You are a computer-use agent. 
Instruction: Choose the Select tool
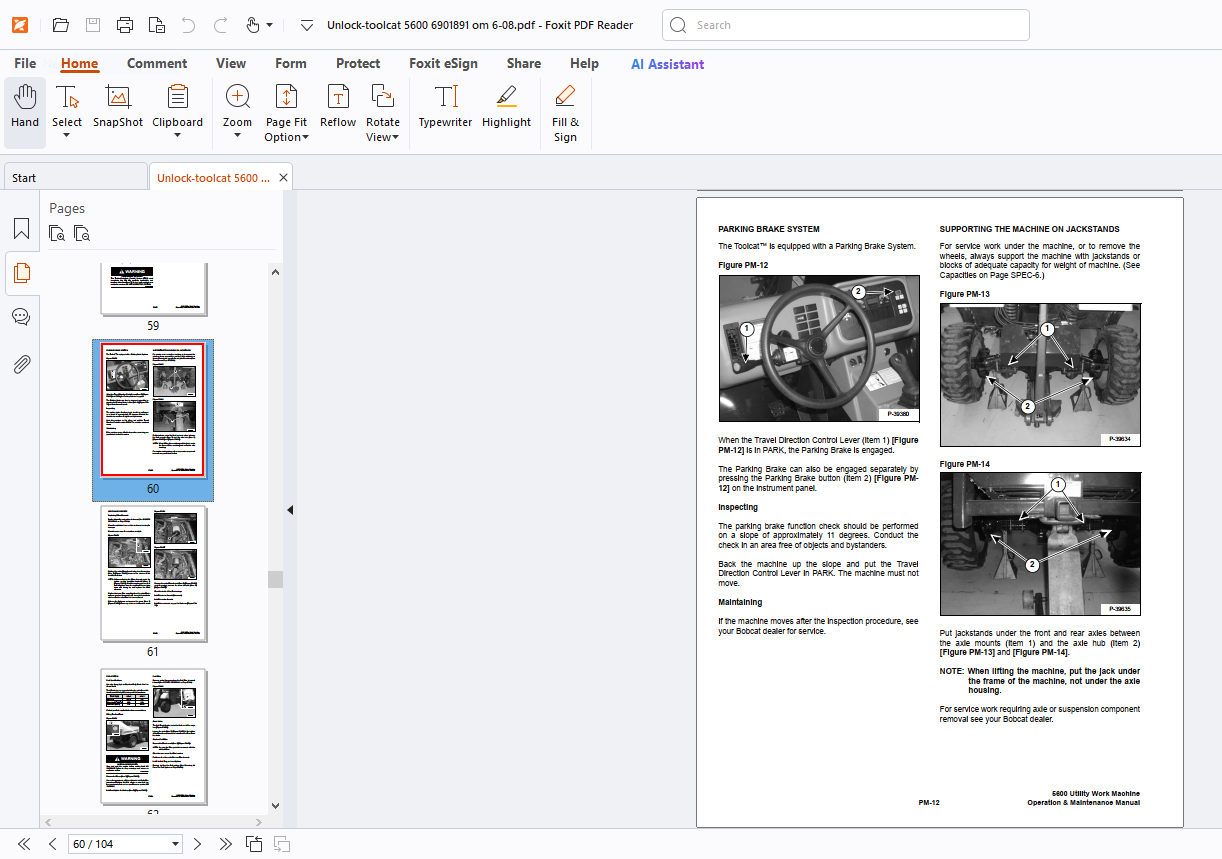(x=67, y=104)
